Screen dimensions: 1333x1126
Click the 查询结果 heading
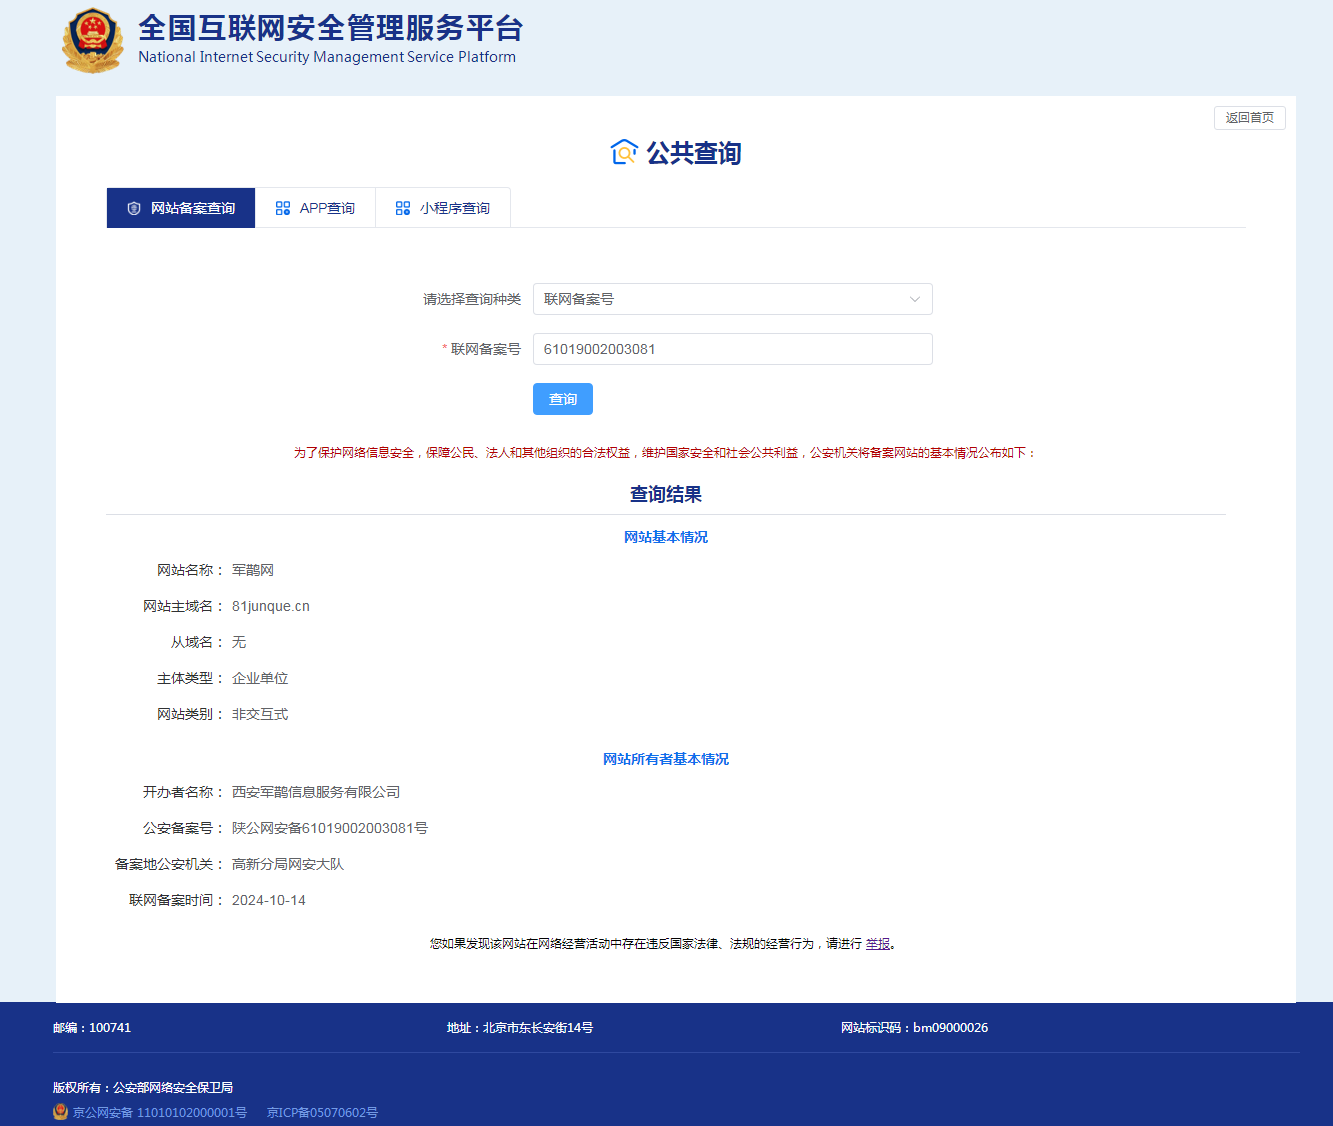click(x=666, y=494)
